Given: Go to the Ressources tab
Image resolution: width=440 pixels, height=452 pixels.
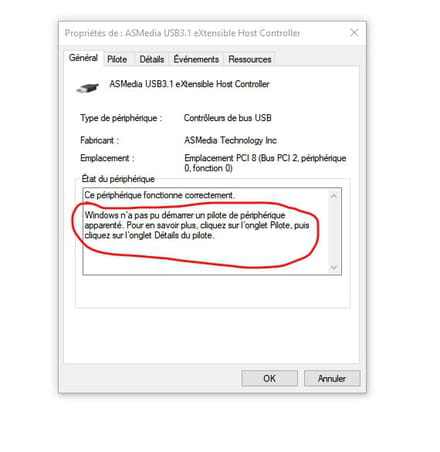Looking at the screenshot, I should click(x=250, y=59).
